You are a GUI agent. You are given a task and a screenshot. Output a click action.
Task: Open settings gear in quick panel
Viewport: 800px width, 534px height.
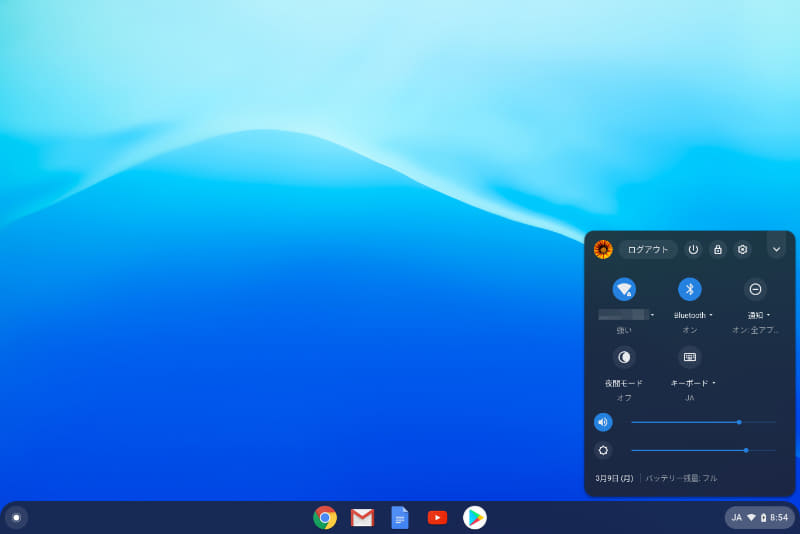(x=742, y=249)
